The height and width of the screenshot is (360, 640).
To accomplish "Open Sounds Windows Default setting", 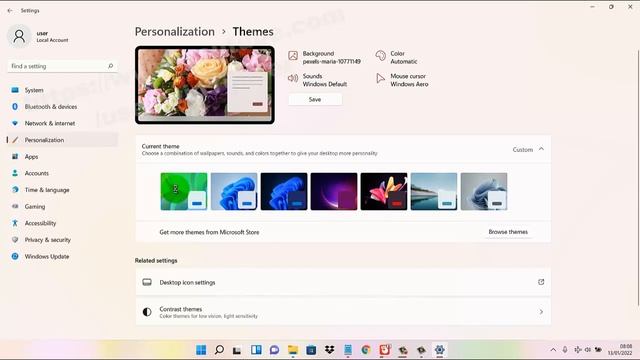I will point(318,80).
